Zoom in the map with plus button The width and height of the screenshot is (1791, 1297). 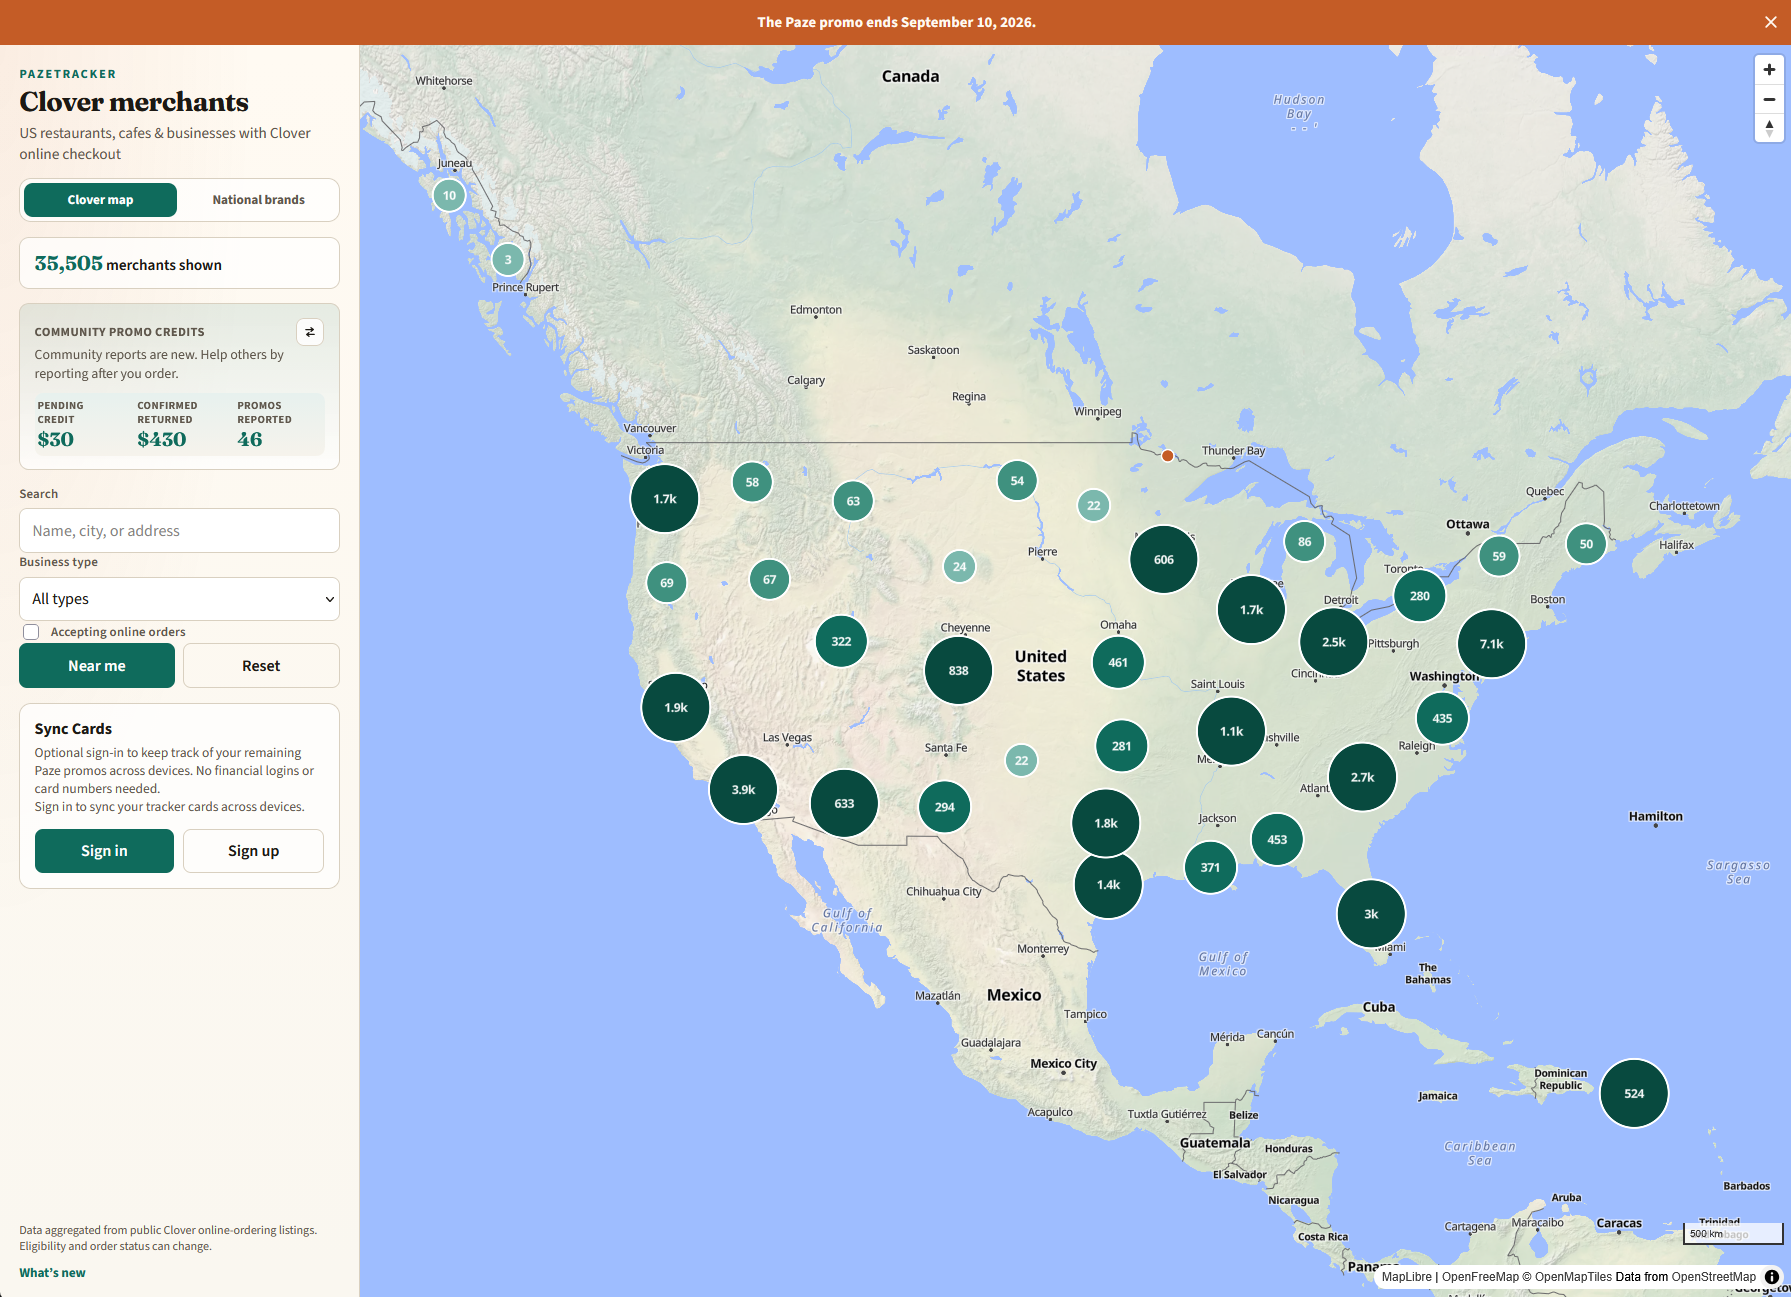(x=1769, y=70)
